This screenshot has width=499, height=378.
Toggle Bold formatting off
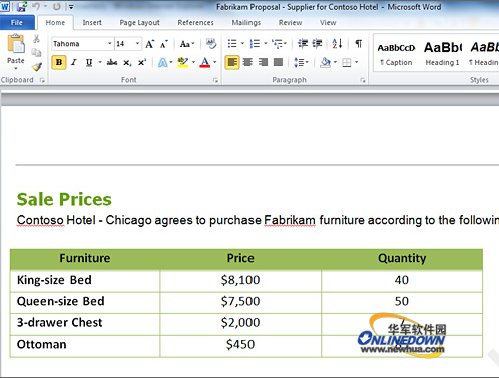click(x=59, y=62)
